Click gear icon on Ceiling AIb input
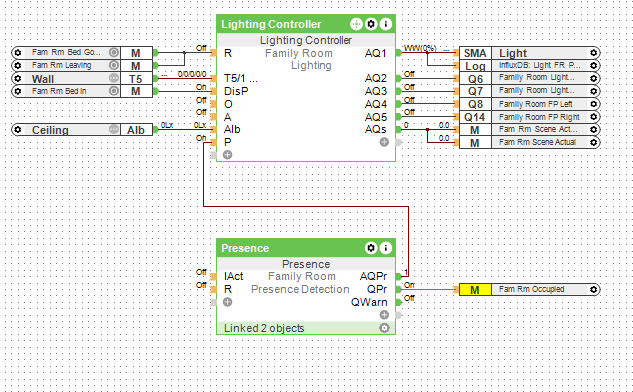 17,130
